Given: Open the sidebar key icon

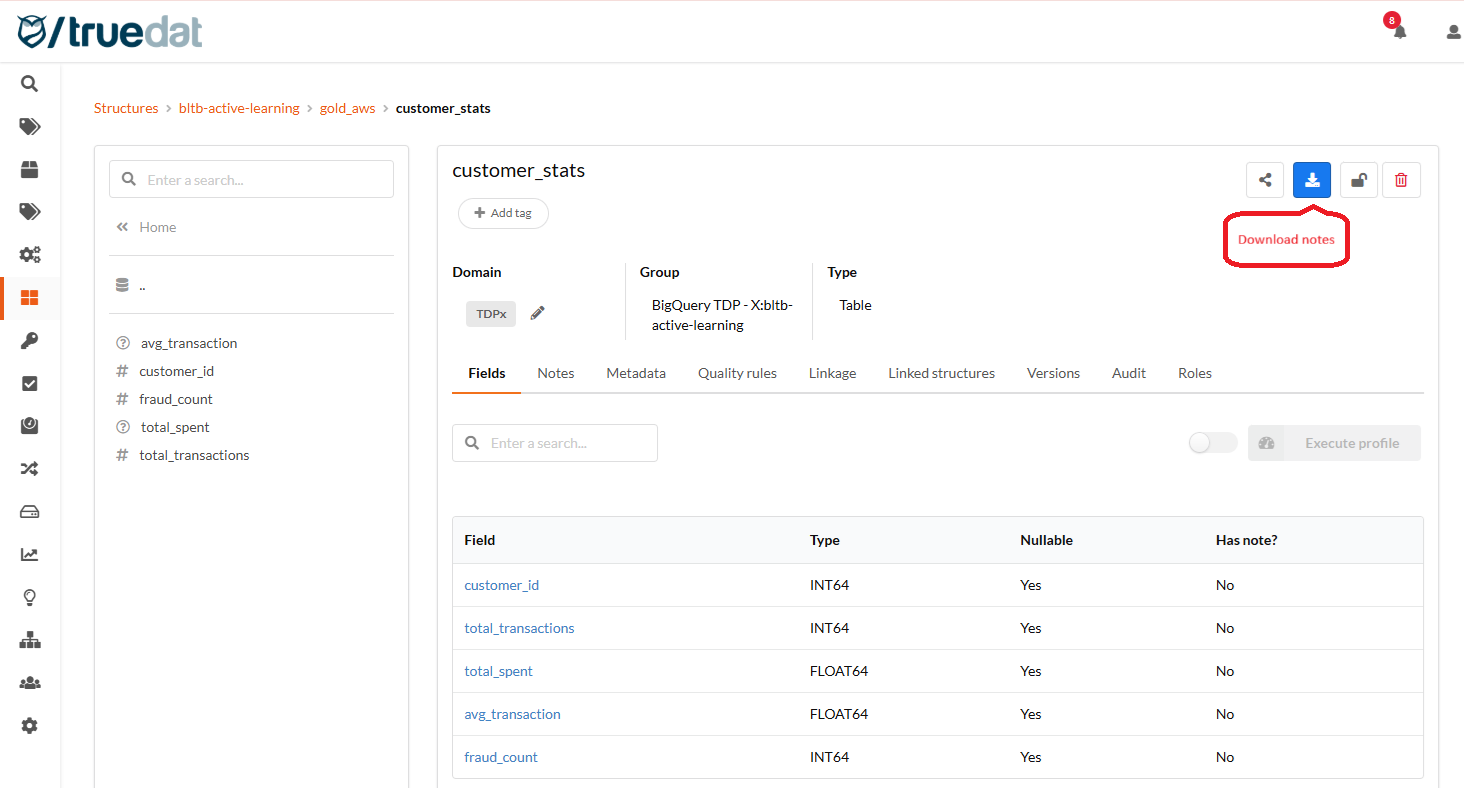Looking at the screenshot, I should [x=29, y=341].
